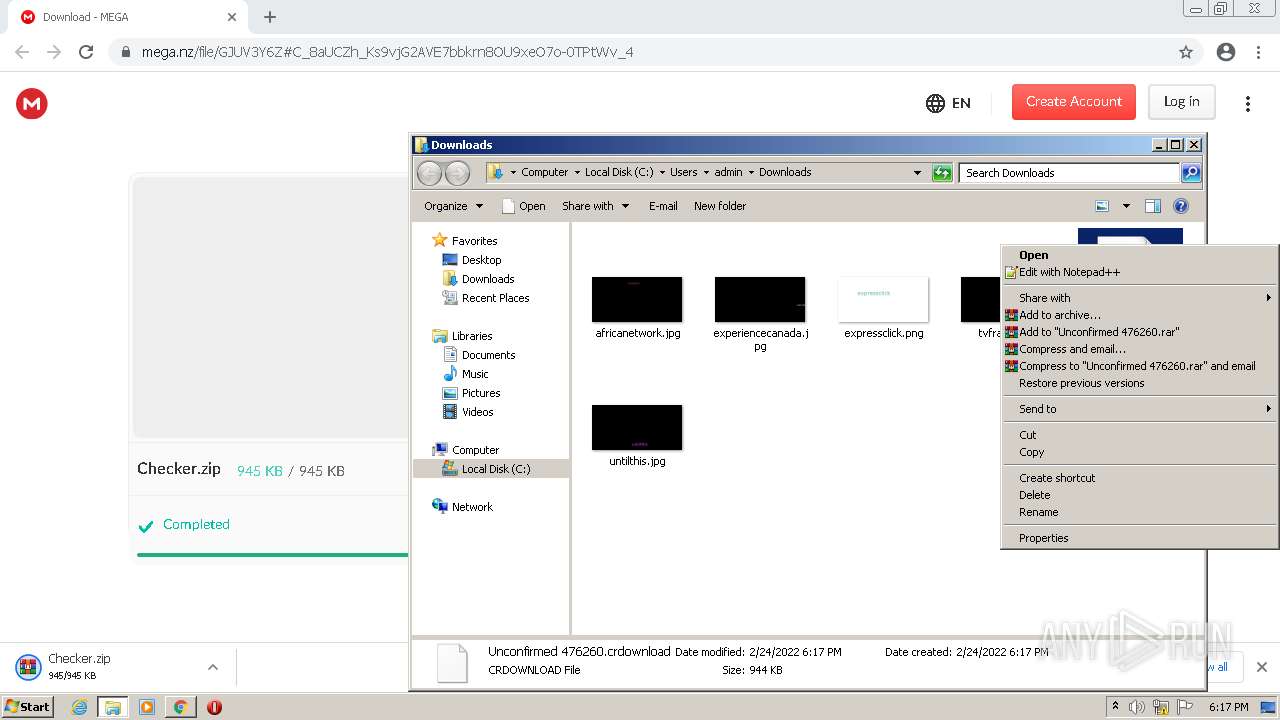Open Properties from context menu
Screen dimensions: 1280x720
1140,538
